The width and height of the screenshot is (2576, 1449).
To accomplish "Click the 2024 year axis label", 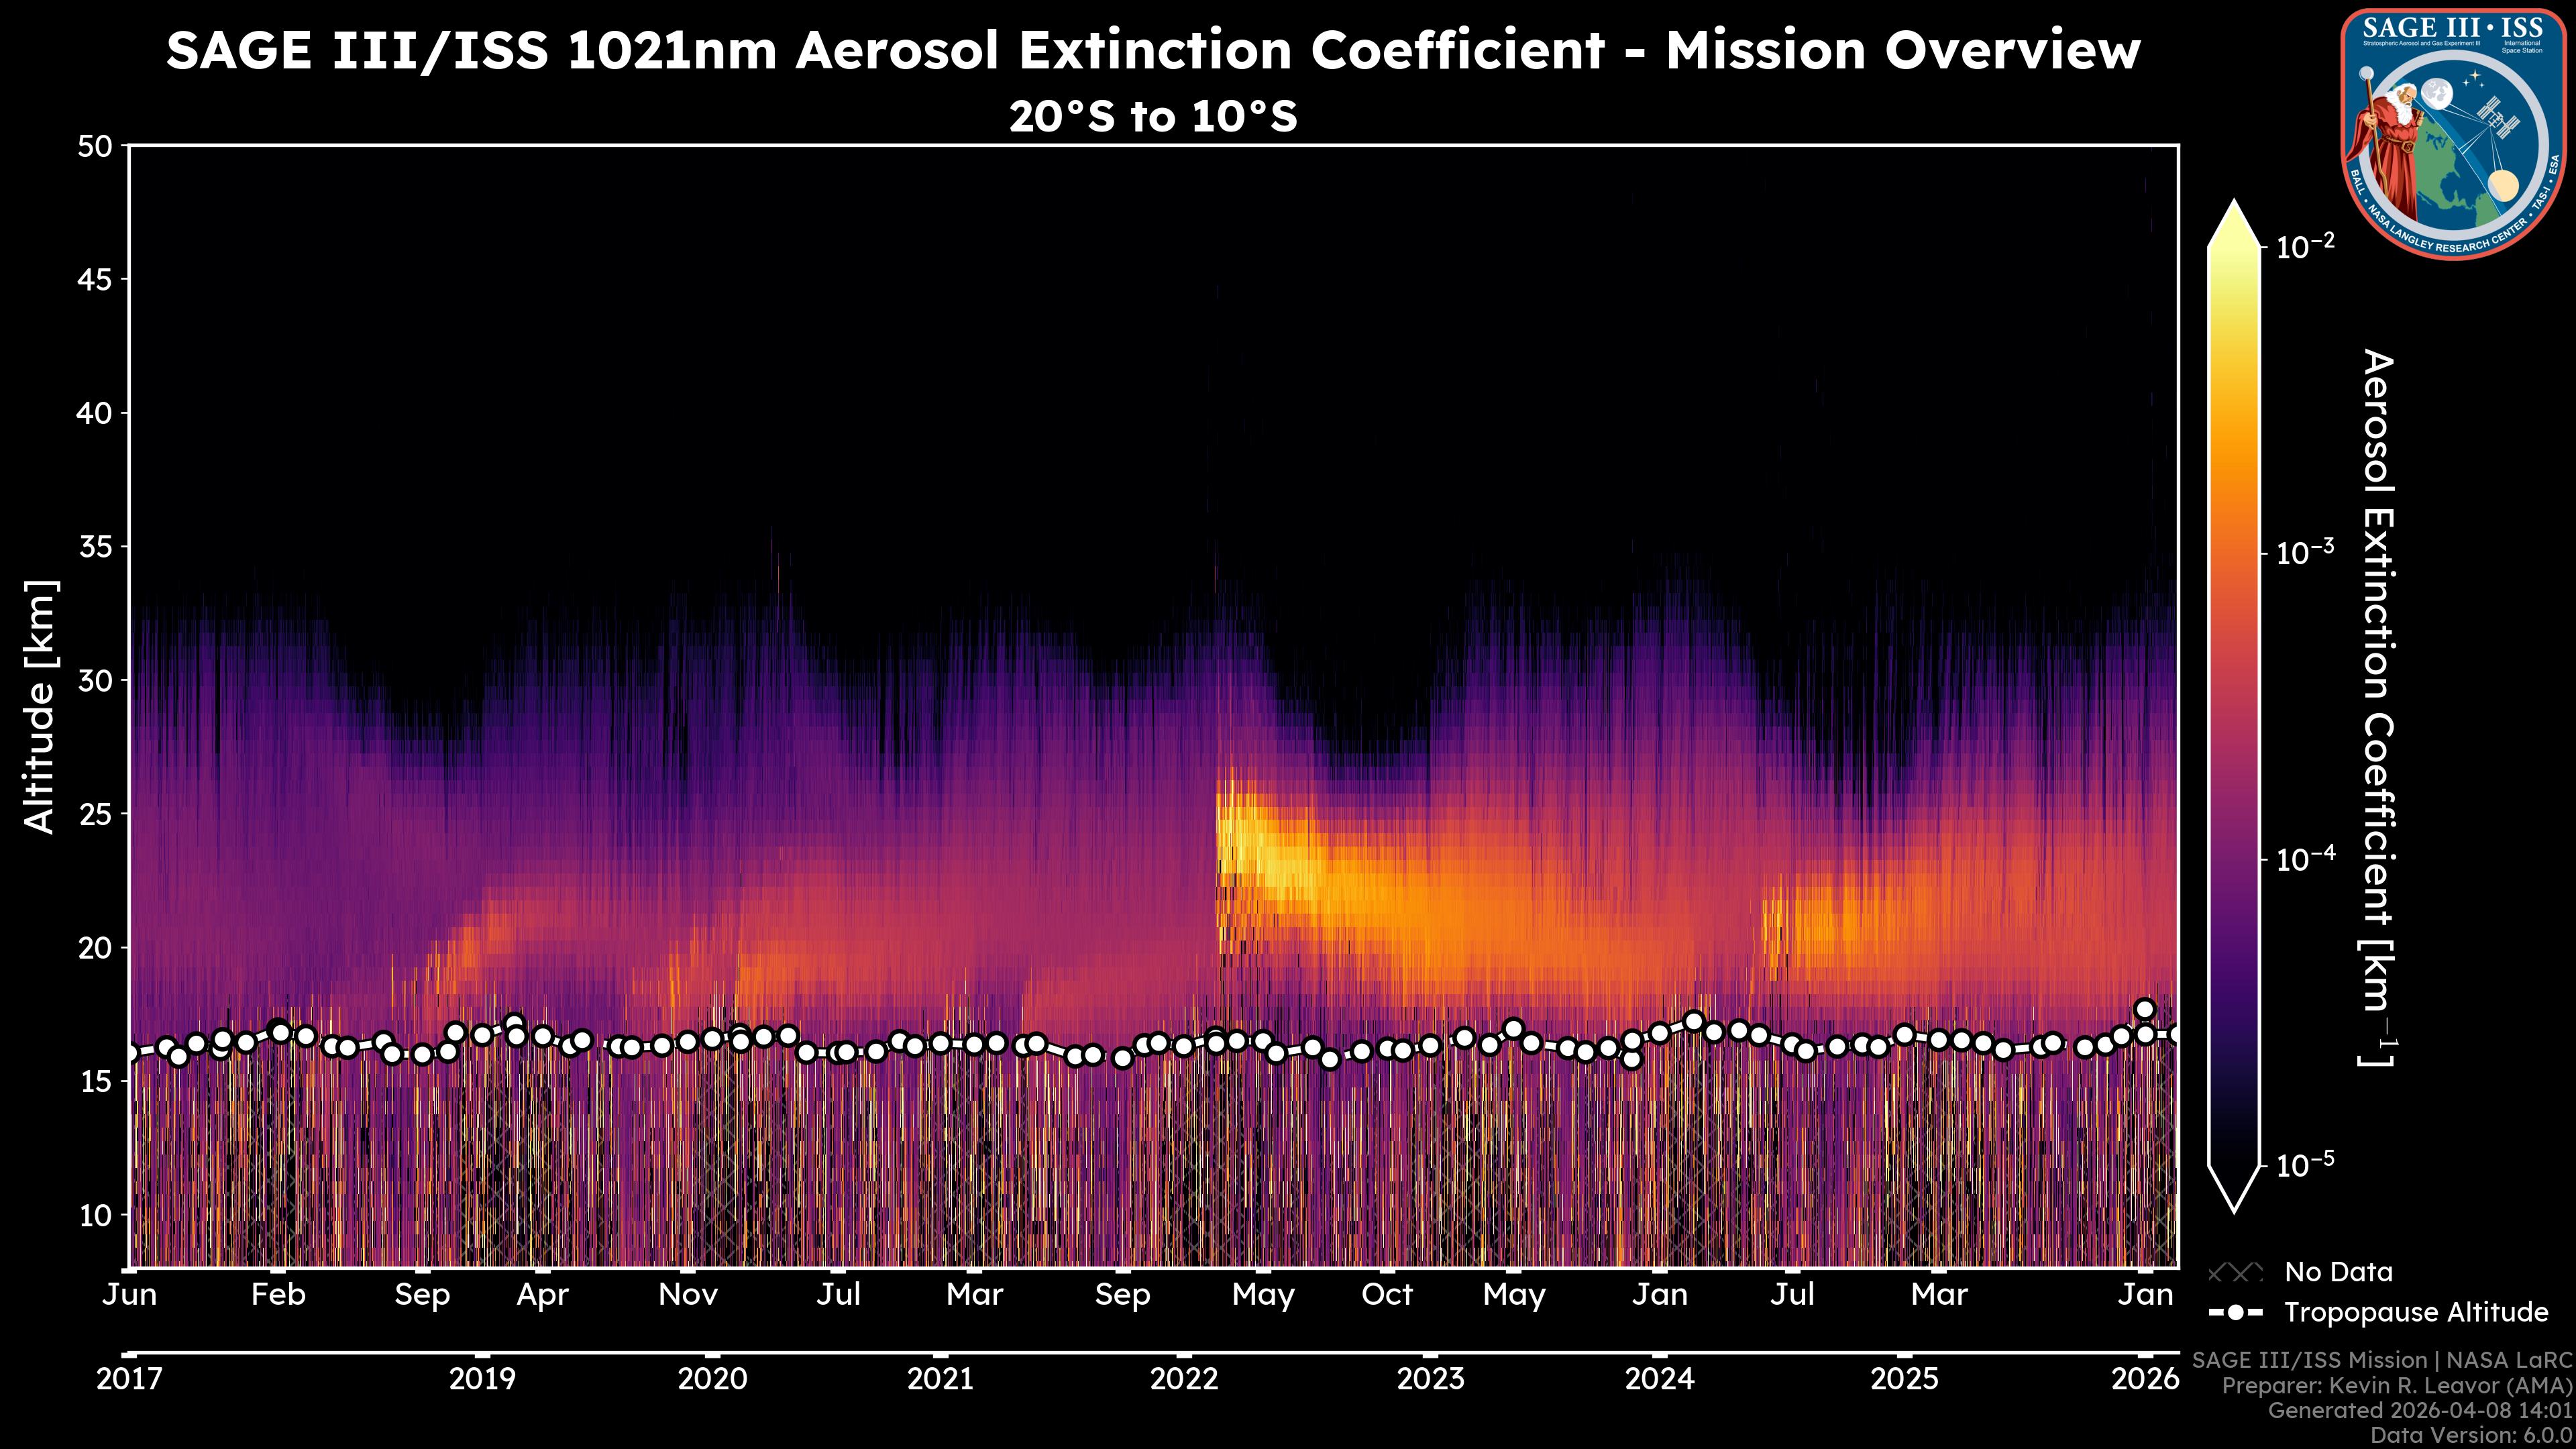I will pos(1660,1379).
